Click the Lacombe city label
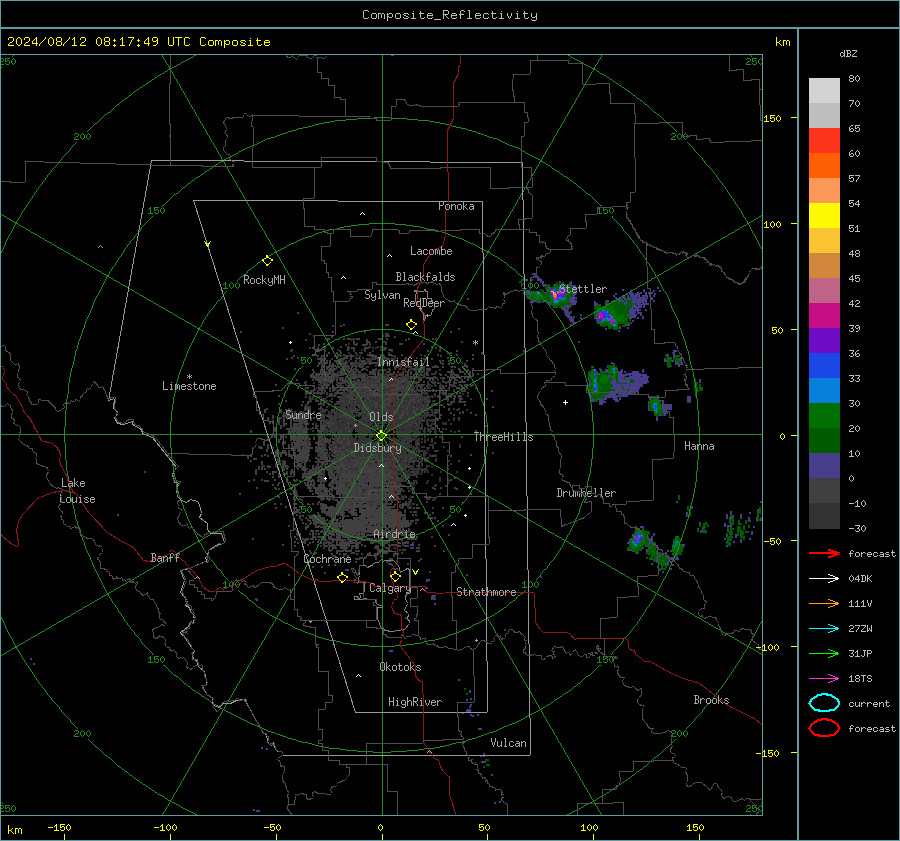The image size is (900, 841). pos(431,251)
